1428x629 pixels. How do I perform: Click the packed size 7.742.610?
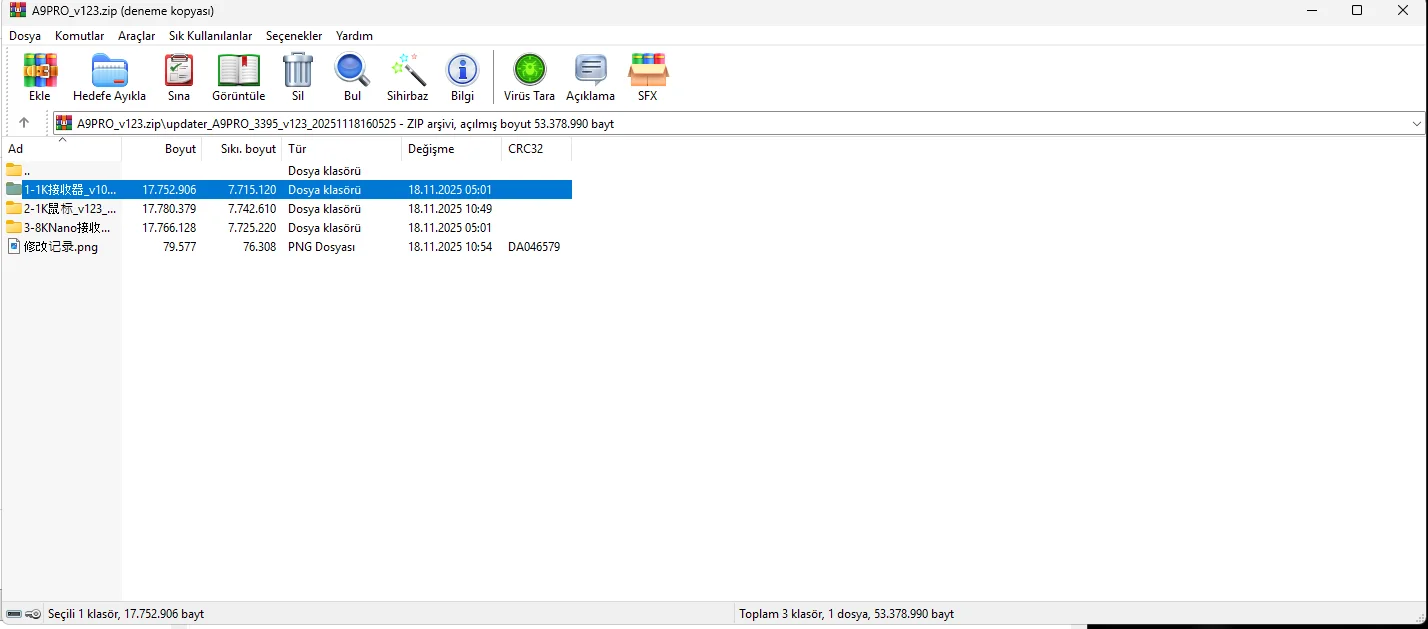tap(252, 208)
